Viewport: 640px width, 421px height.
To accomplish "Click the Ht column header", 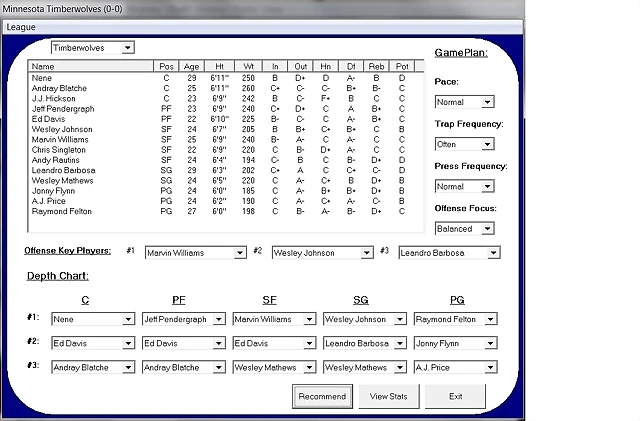I will pos(220,66).
